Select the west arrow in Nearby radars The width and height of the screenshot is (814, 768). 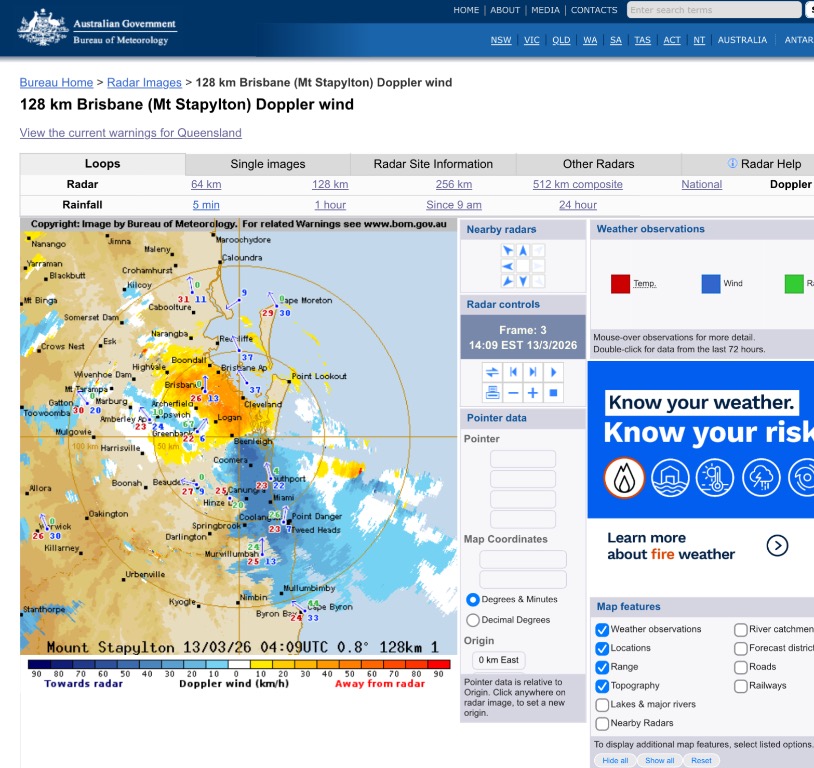pyautogui.click(x=508, y=266)
